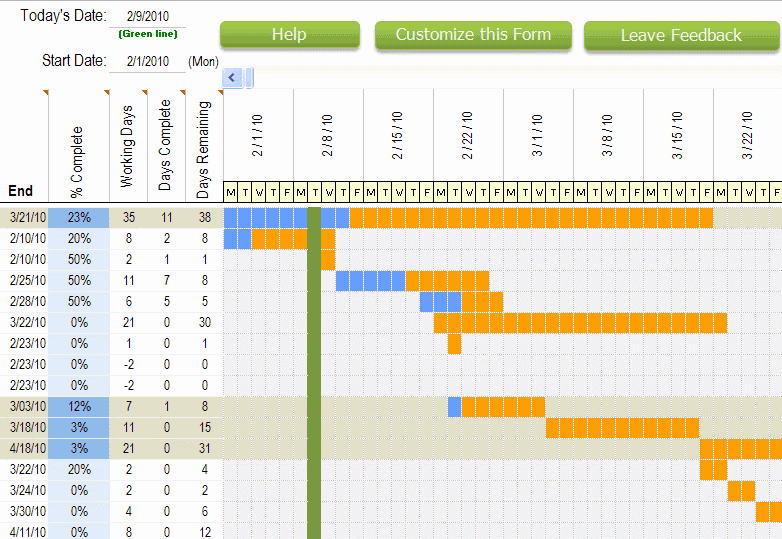Select the Start Date field 2/1/2010
This screenshot has width=782, height=539.
(148, 61)
